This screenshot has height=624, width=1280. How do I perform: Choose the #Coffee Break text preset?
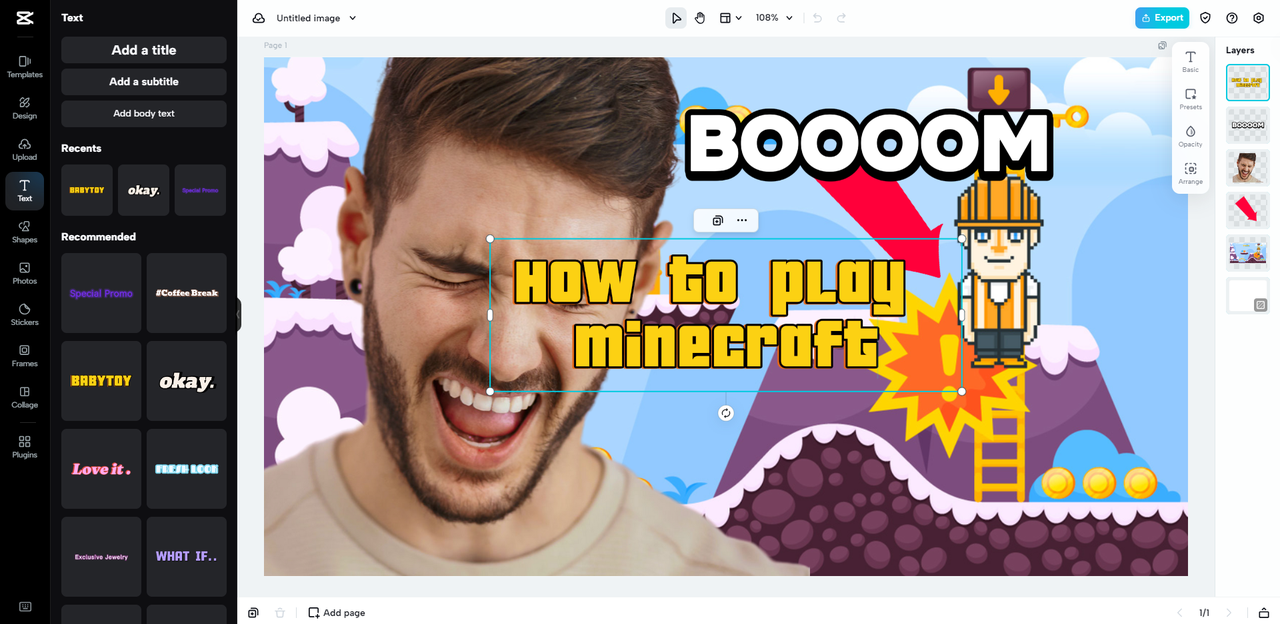tap(187, 293)
